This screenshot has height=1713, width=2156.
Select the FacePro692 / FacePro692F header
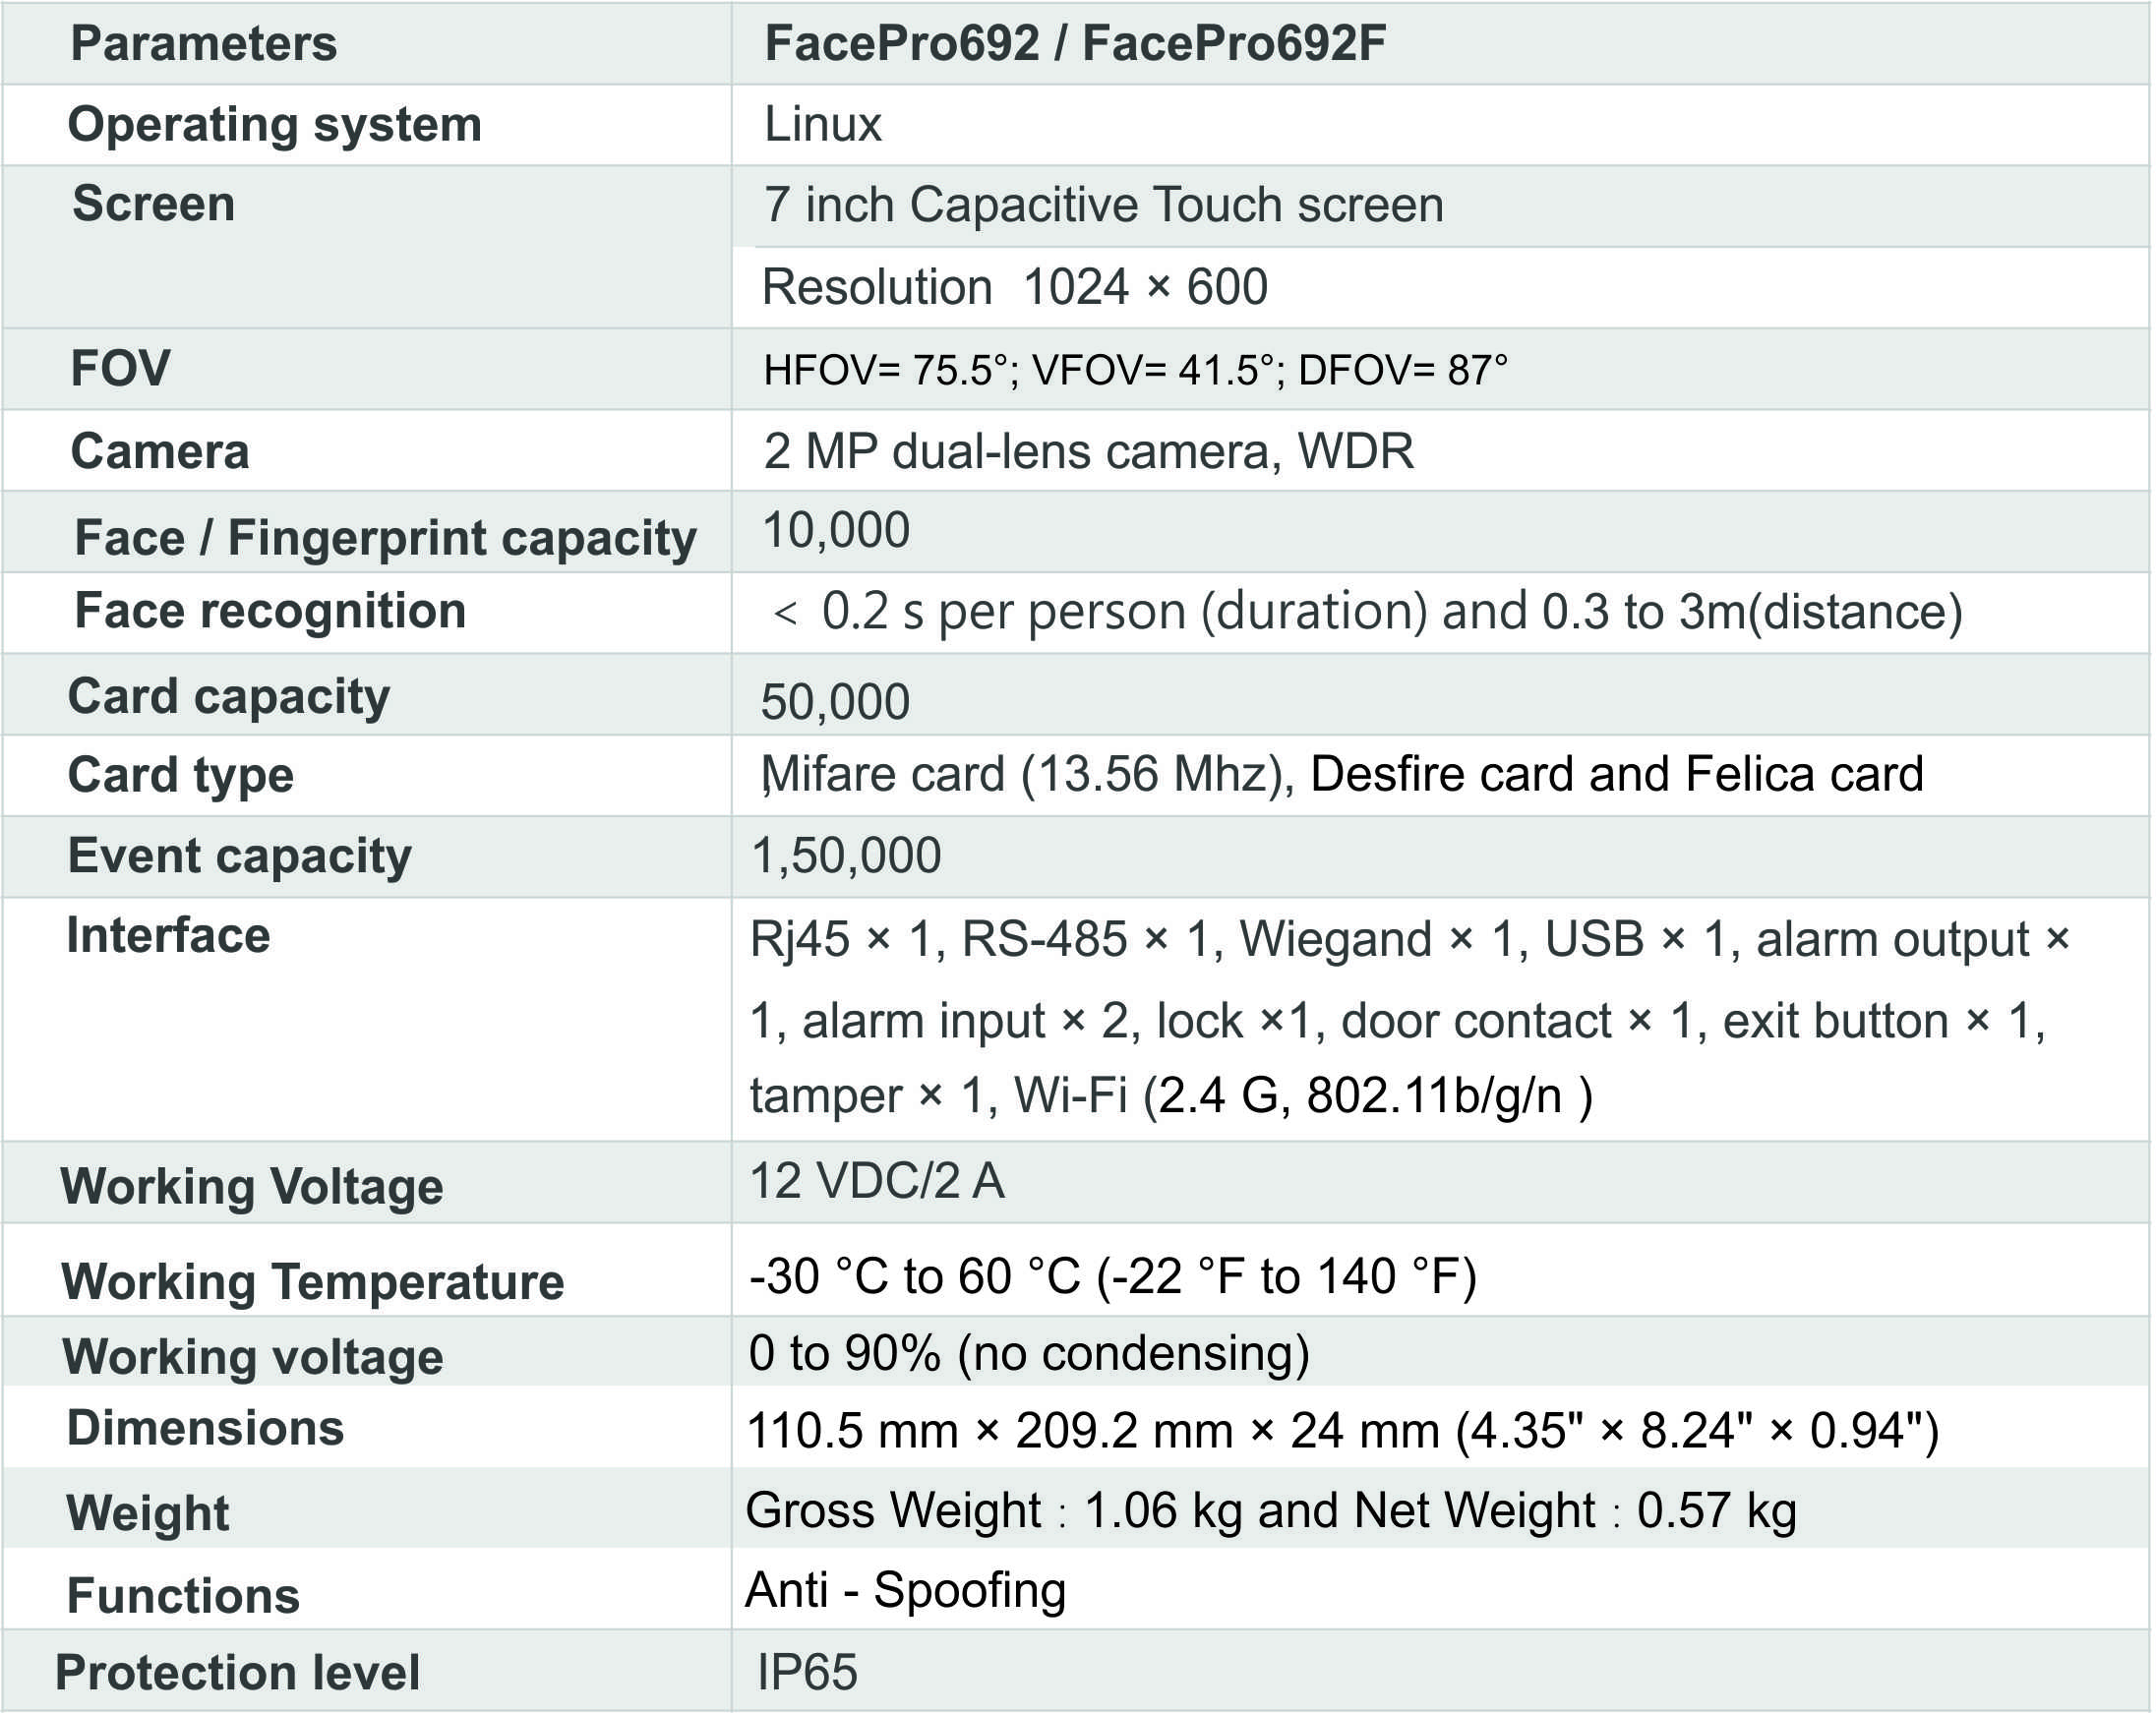[1074, 44]
